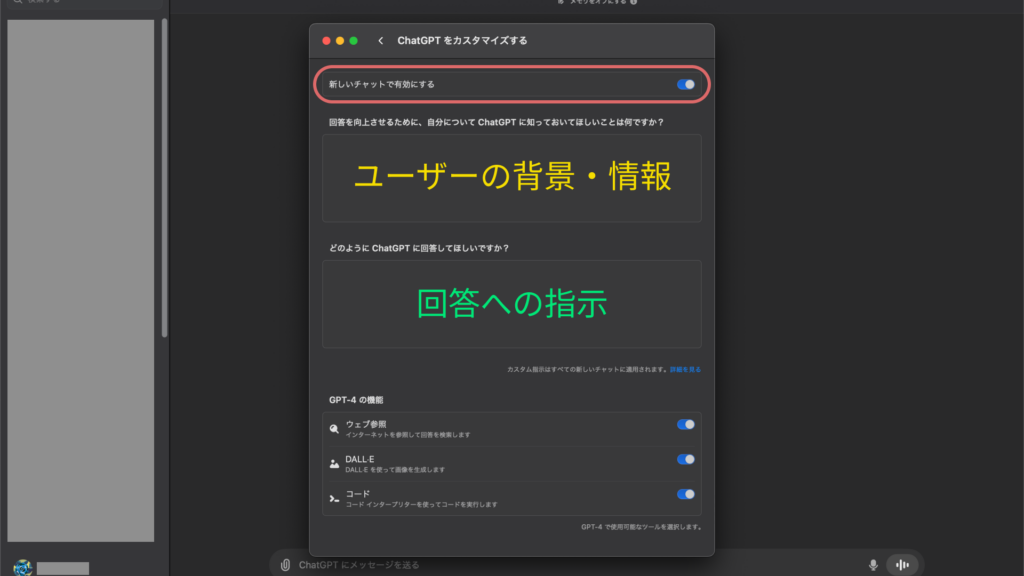Disable the DALL·E toggle

pyautogui.click(x=686, y=459)
